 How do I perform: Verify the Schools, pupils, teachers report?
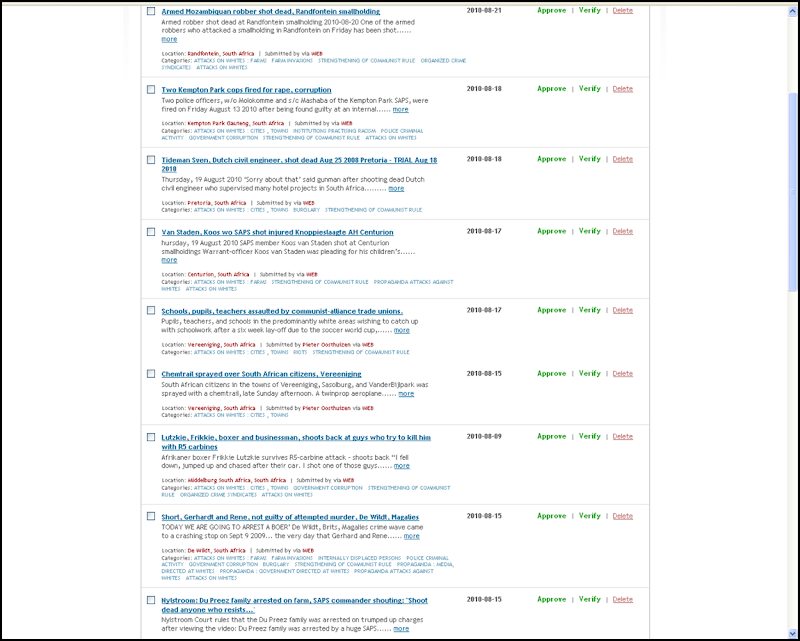click(590, 310)
